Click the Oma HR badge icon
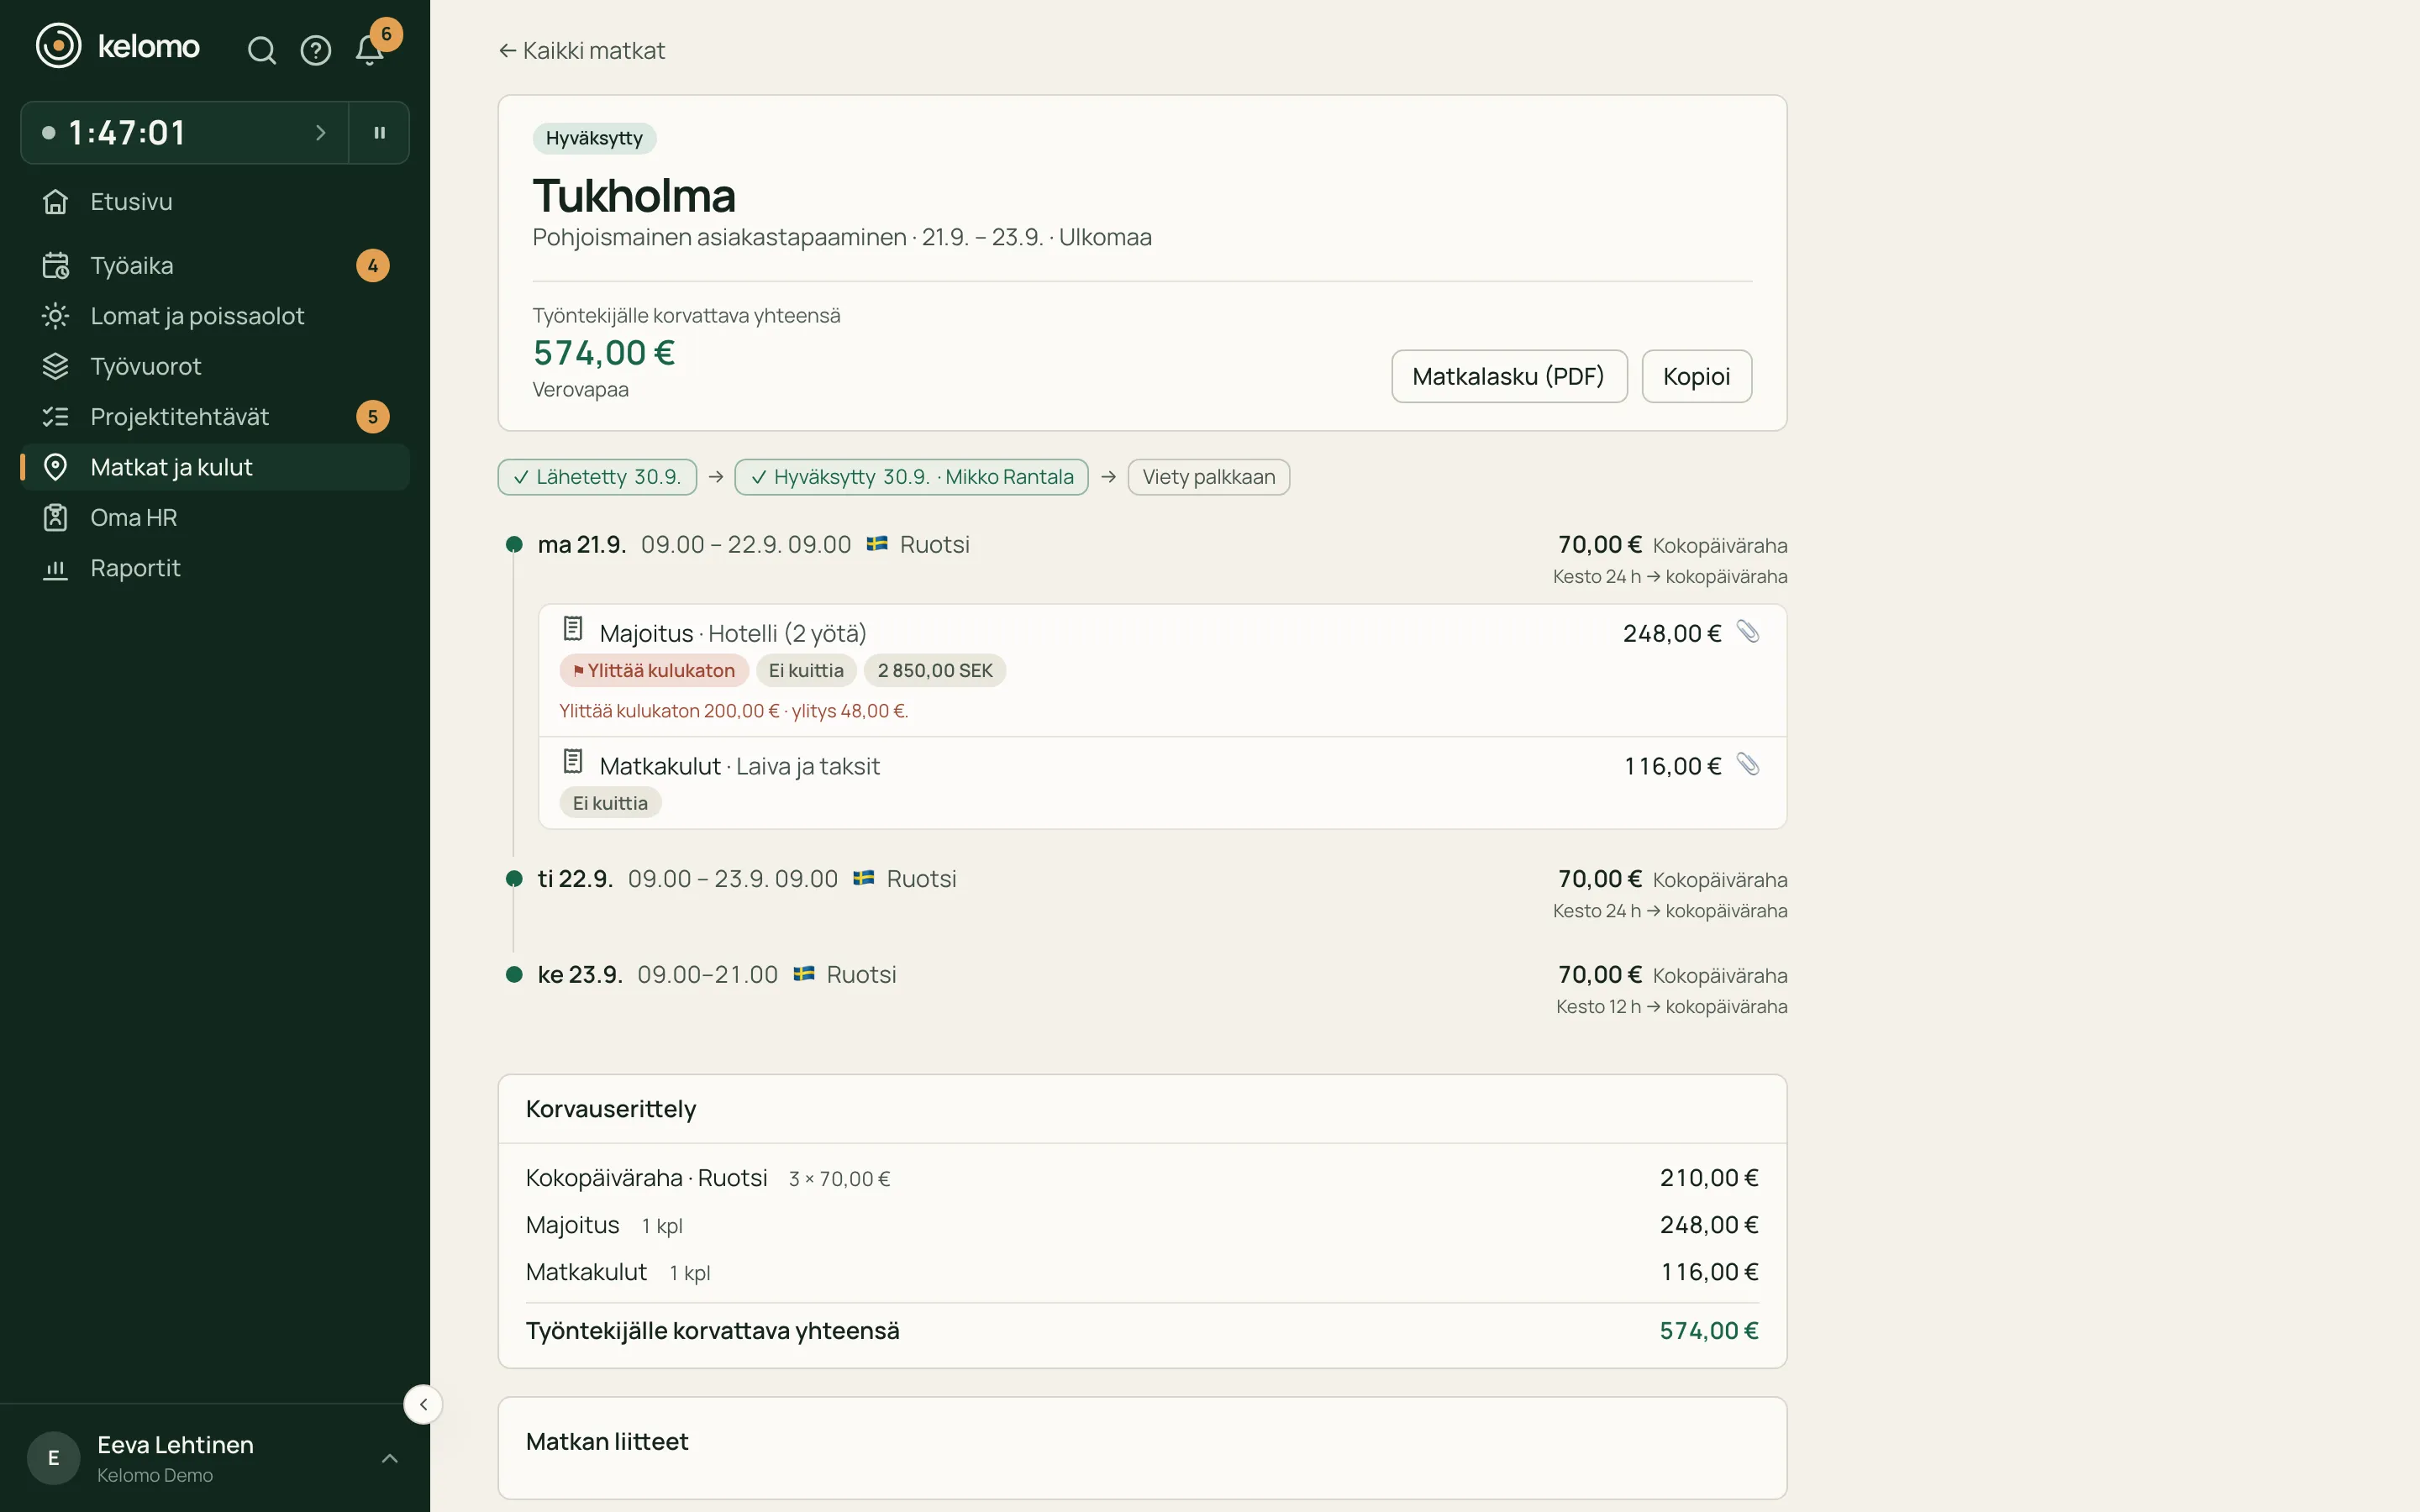2420x1512 pixels. coord(55,517)
